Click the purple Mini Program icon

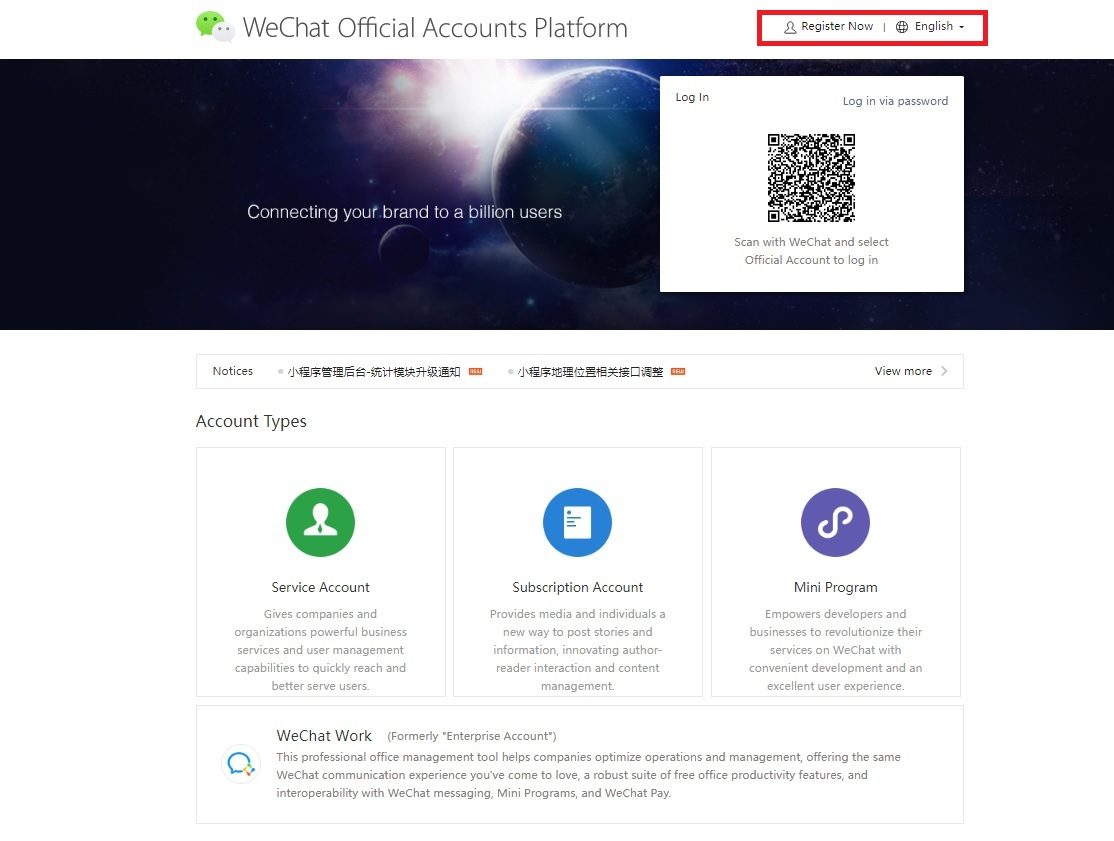click(835, 522)
